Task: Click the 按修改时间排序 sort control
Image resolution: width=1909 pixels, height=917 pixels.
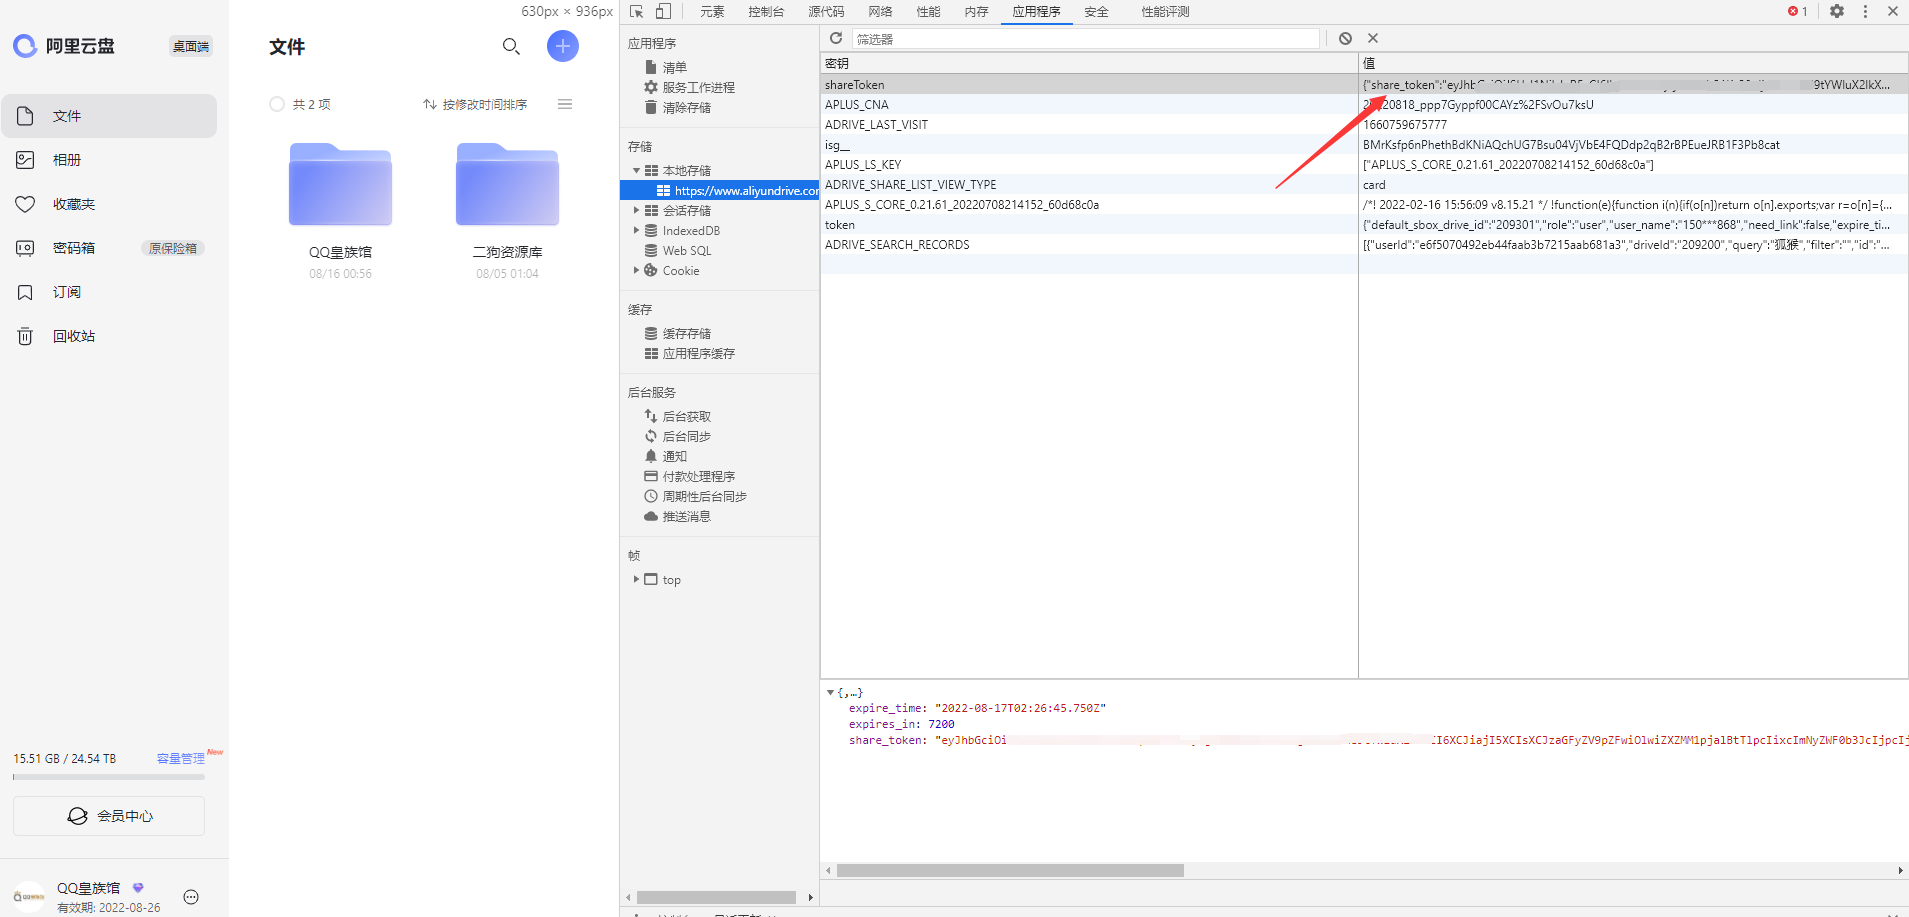Action: point(475,104)
